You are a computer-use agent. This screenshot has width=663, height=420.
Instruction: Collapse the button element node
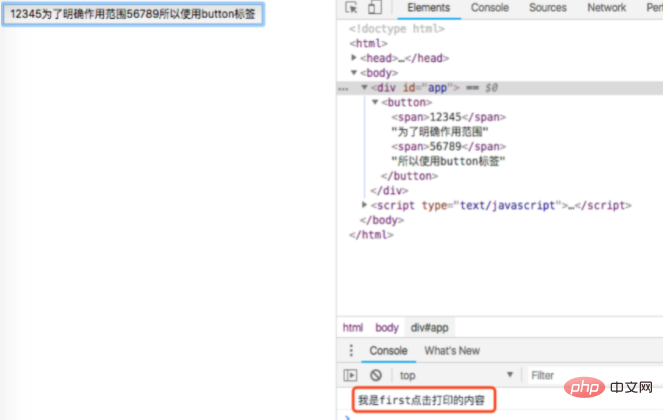(375, 102)
